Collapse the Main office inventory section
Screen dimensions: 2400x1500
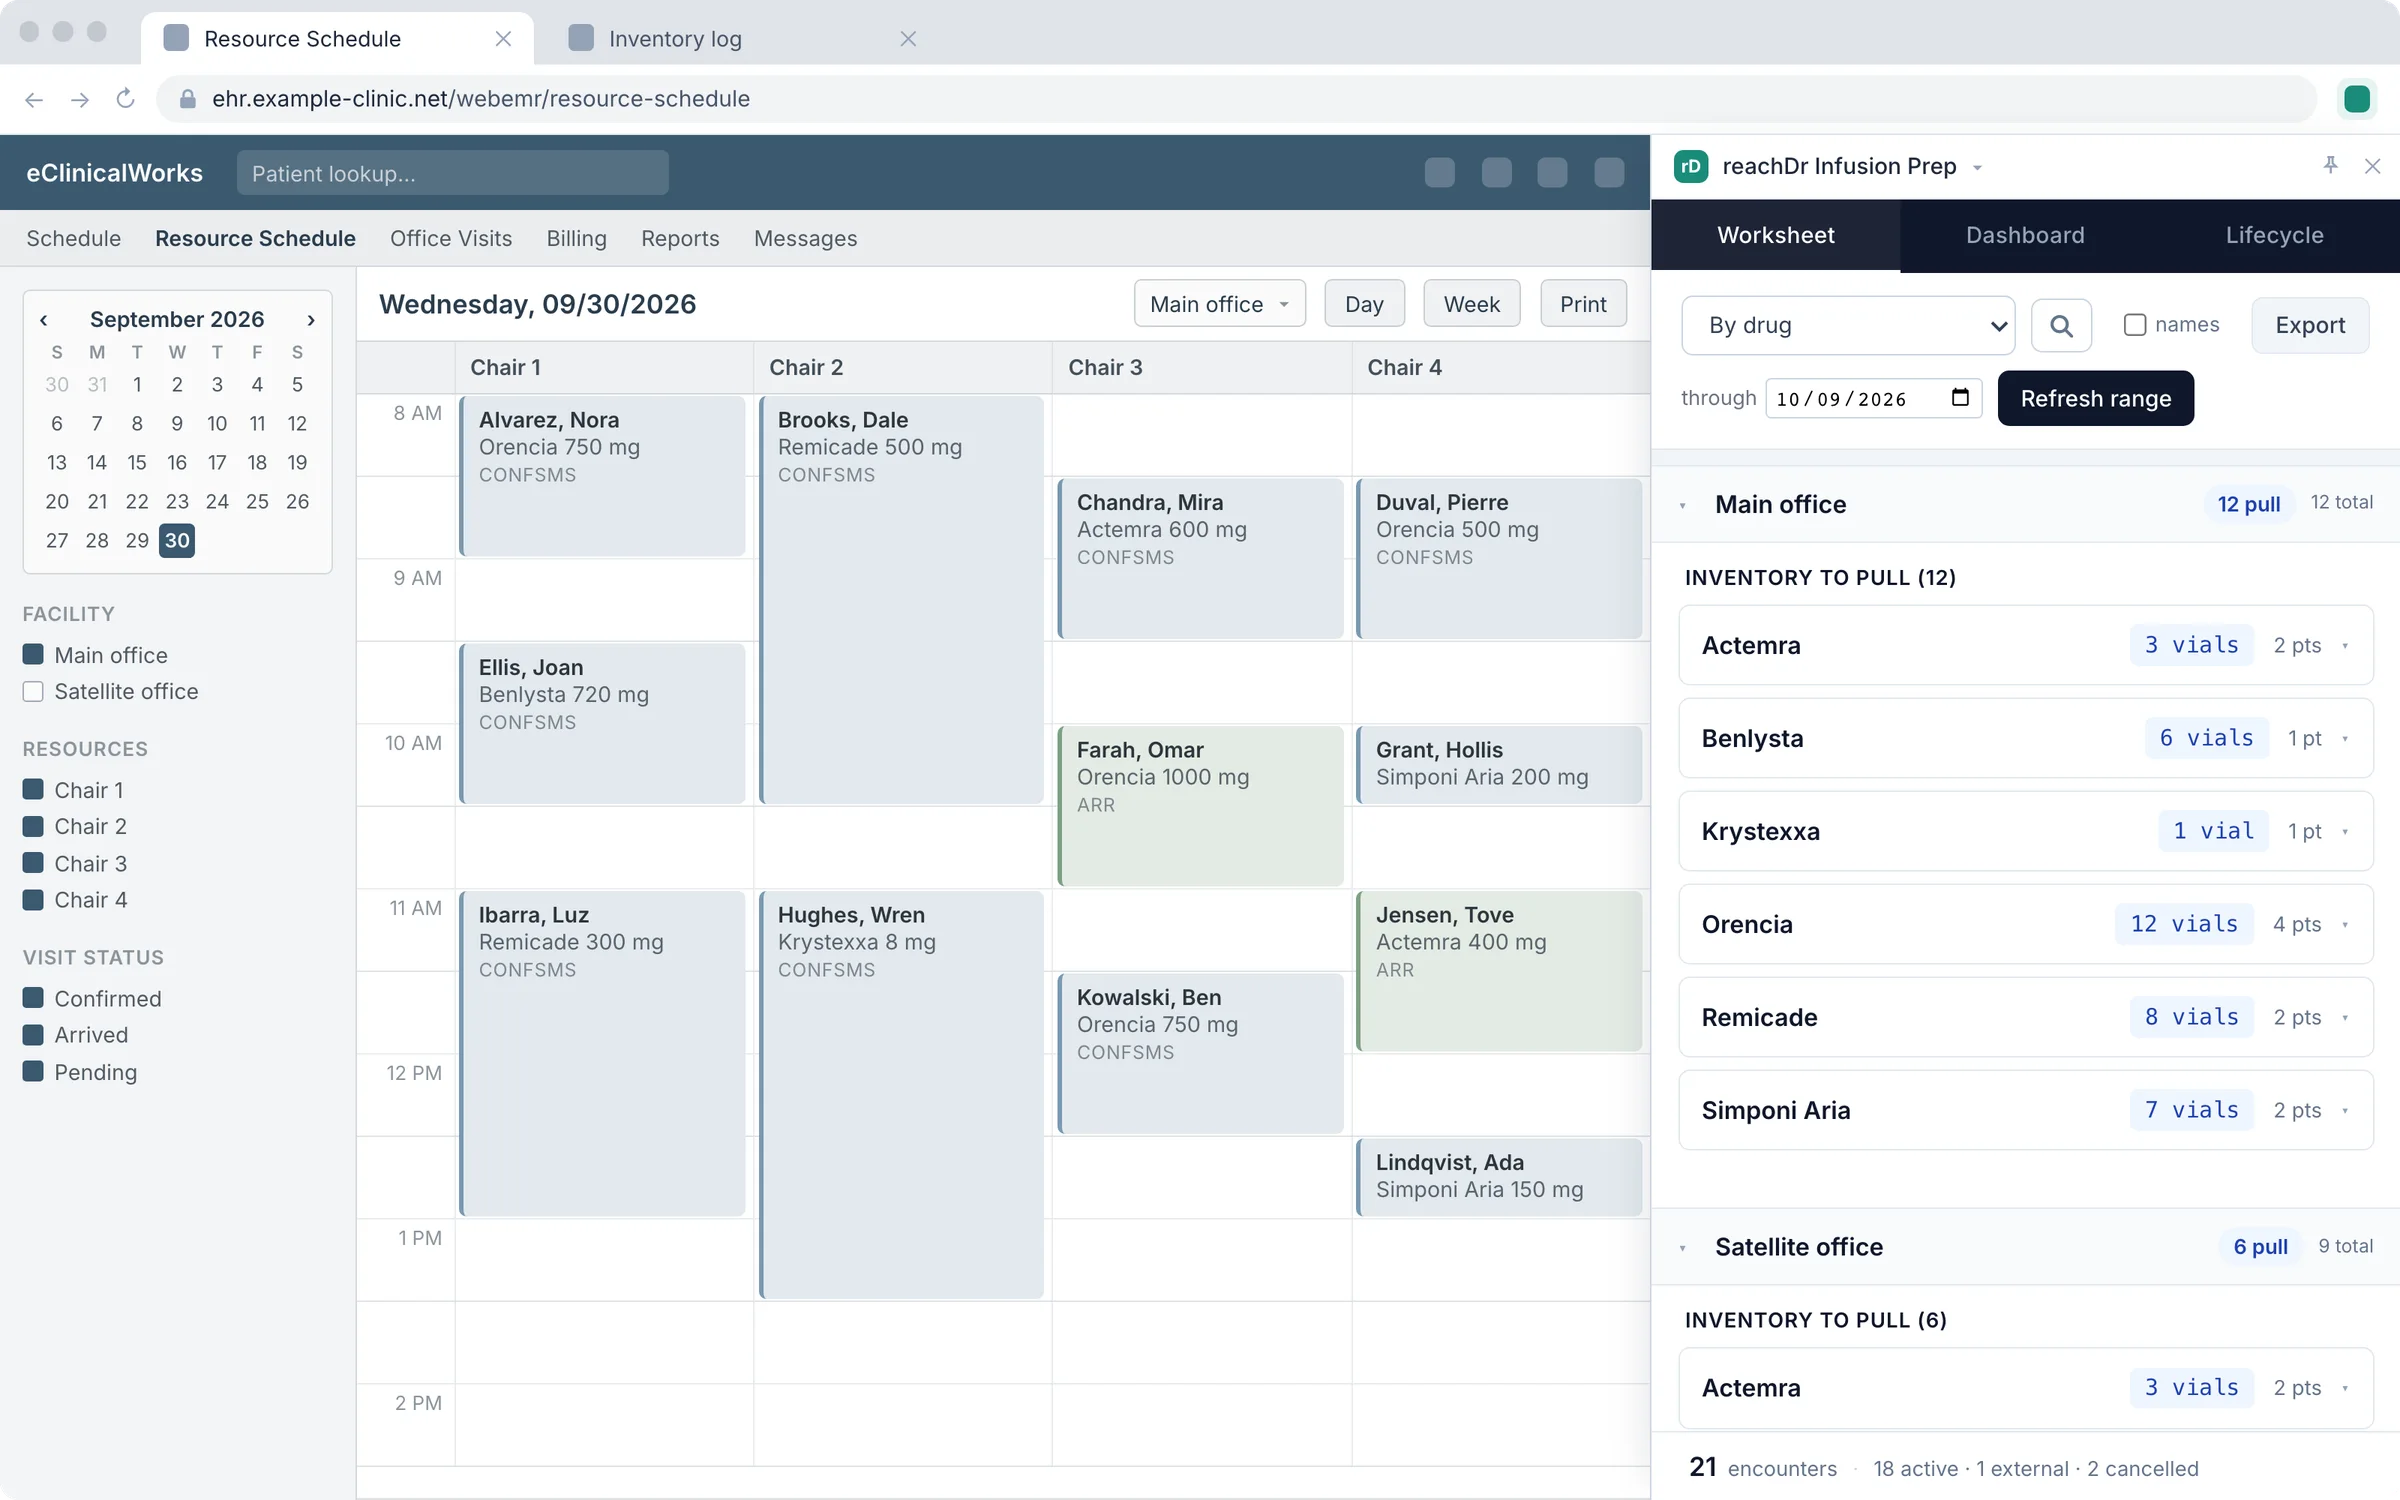pos(1683,505)
